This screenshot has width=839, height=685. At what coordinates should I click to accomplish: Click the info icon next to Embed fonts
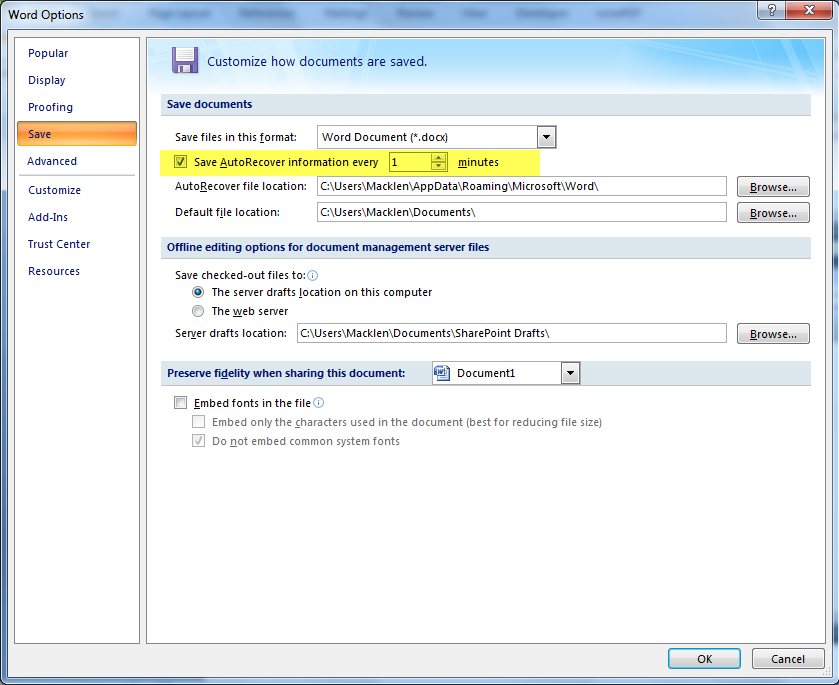pyautogui.click(x=318, y=402)
